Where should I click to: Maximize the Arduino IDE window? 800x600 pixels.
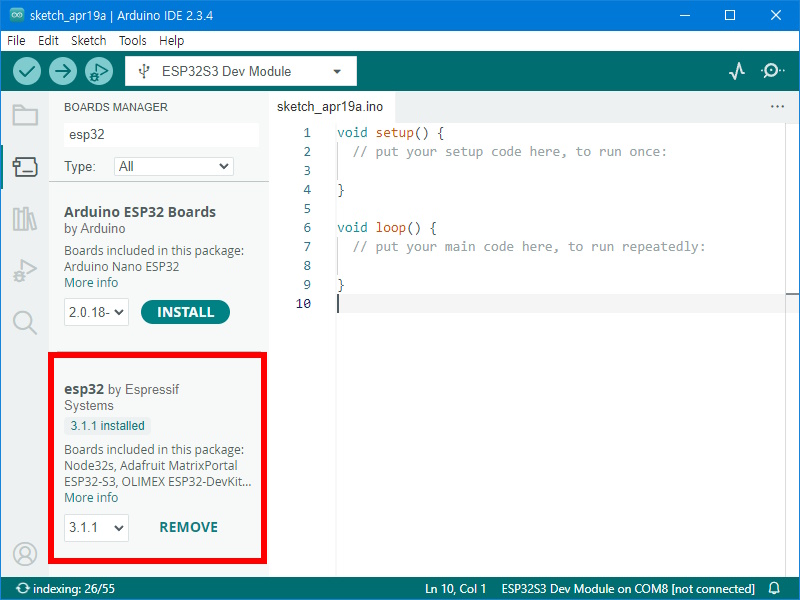730,15
